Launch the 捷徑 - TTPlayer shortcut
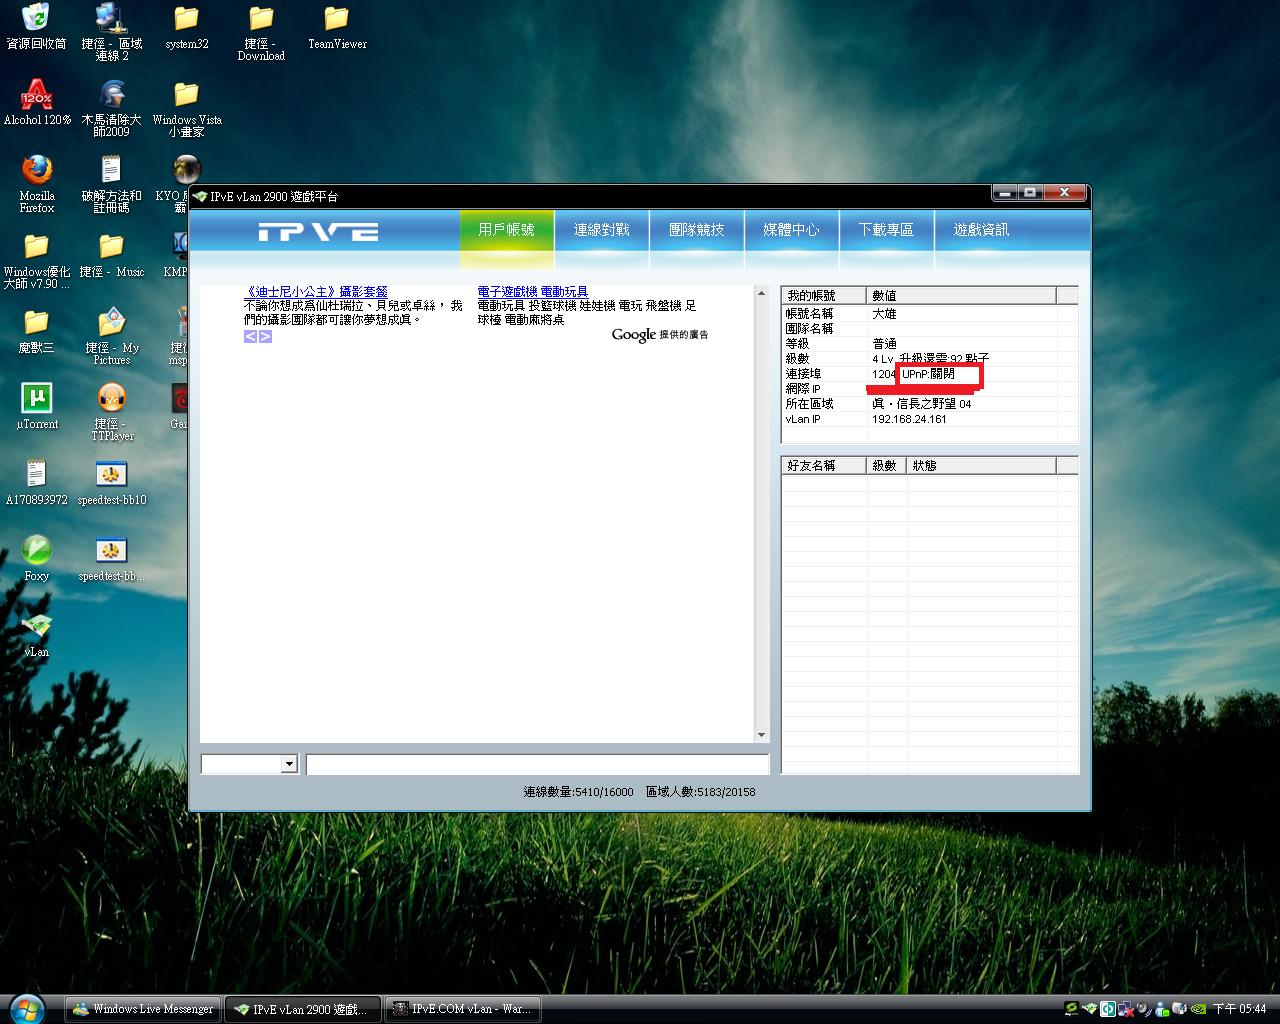 [x=111, y=412]
